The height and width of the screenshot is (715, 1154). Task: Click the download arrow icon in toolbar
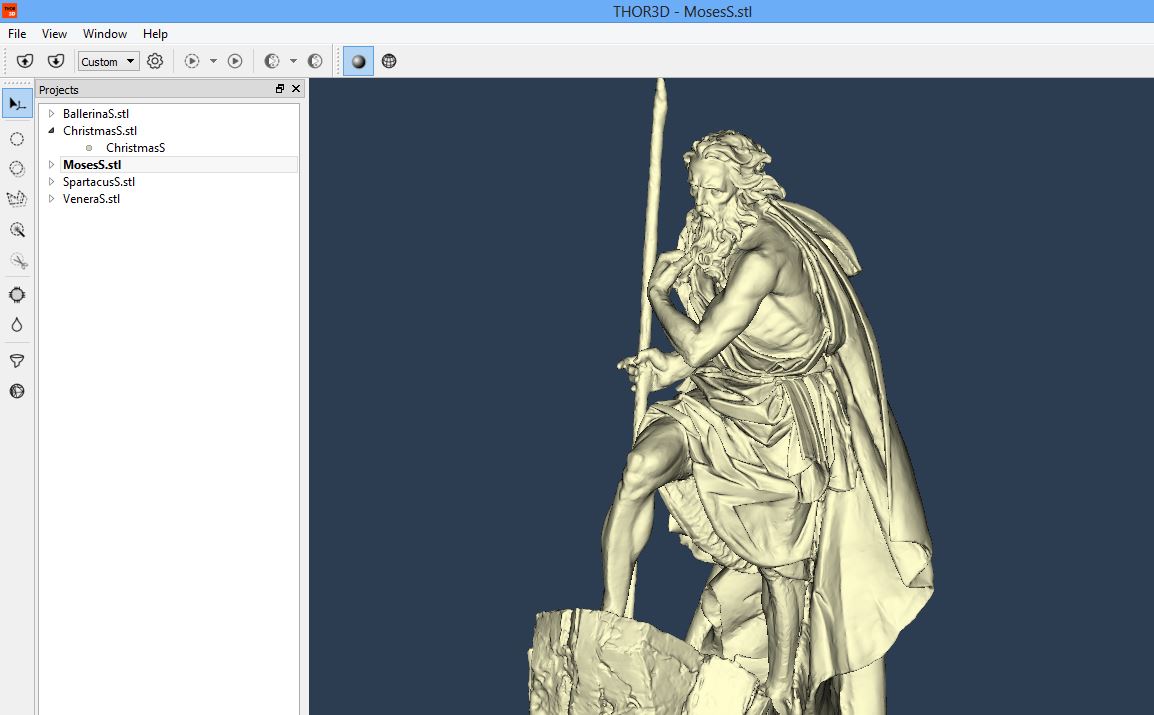pyautogui.click(x=56, y=61)
